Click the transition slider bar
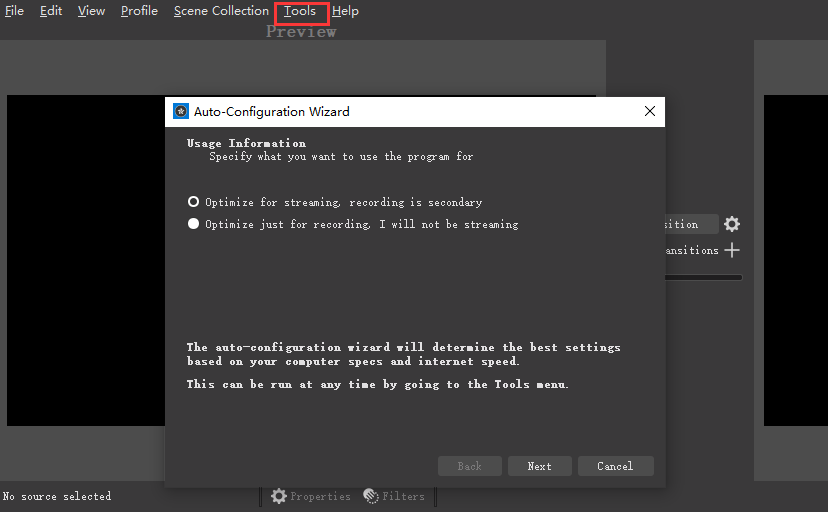Screen dimensions: 828x512 tap(703, 277)
